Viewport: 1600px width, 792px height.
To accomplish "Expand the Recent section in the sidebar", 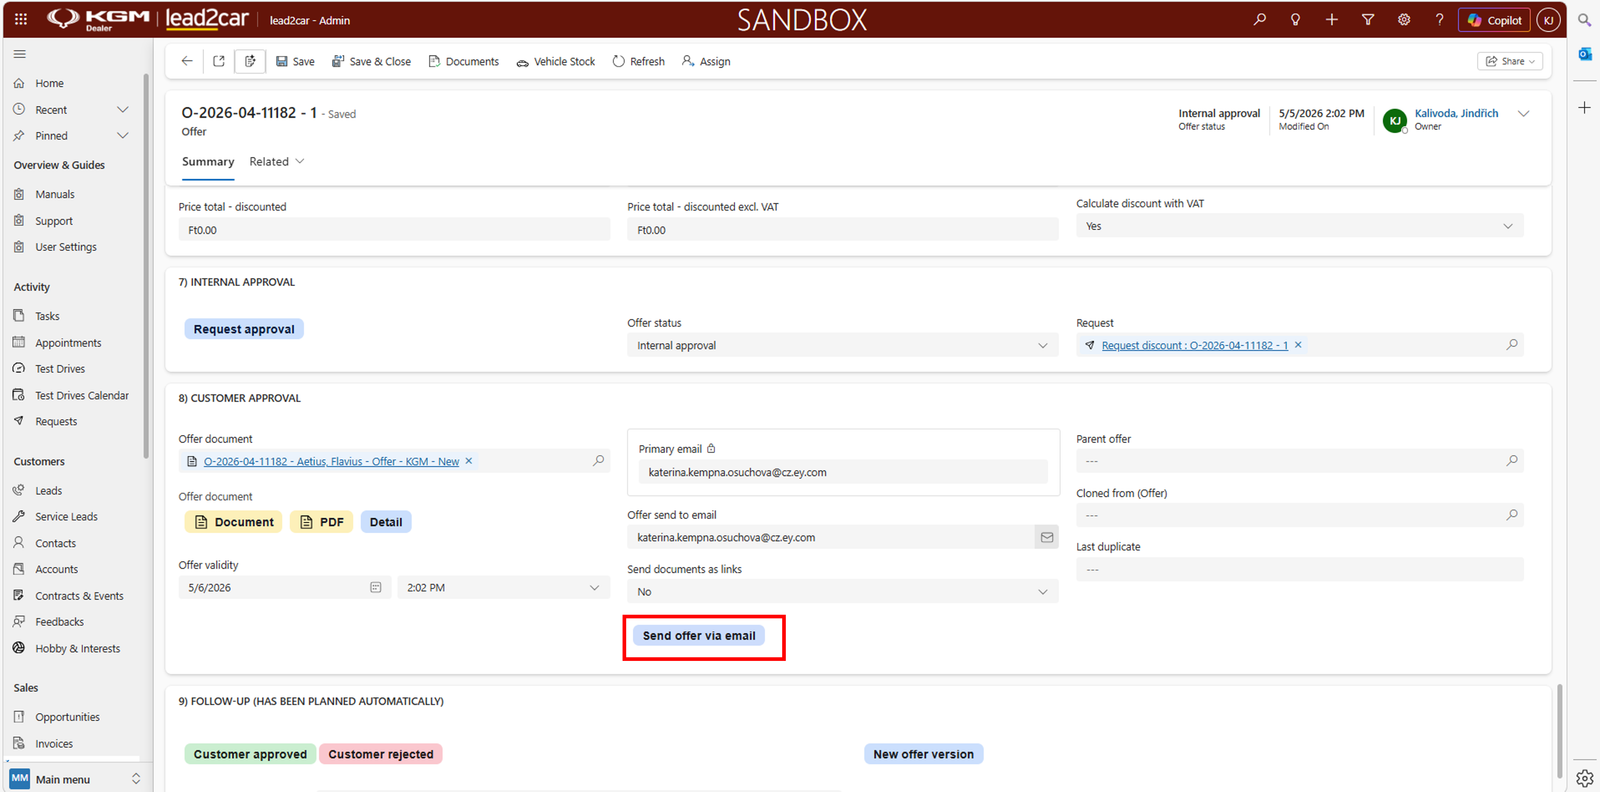I will coord(123,110).
